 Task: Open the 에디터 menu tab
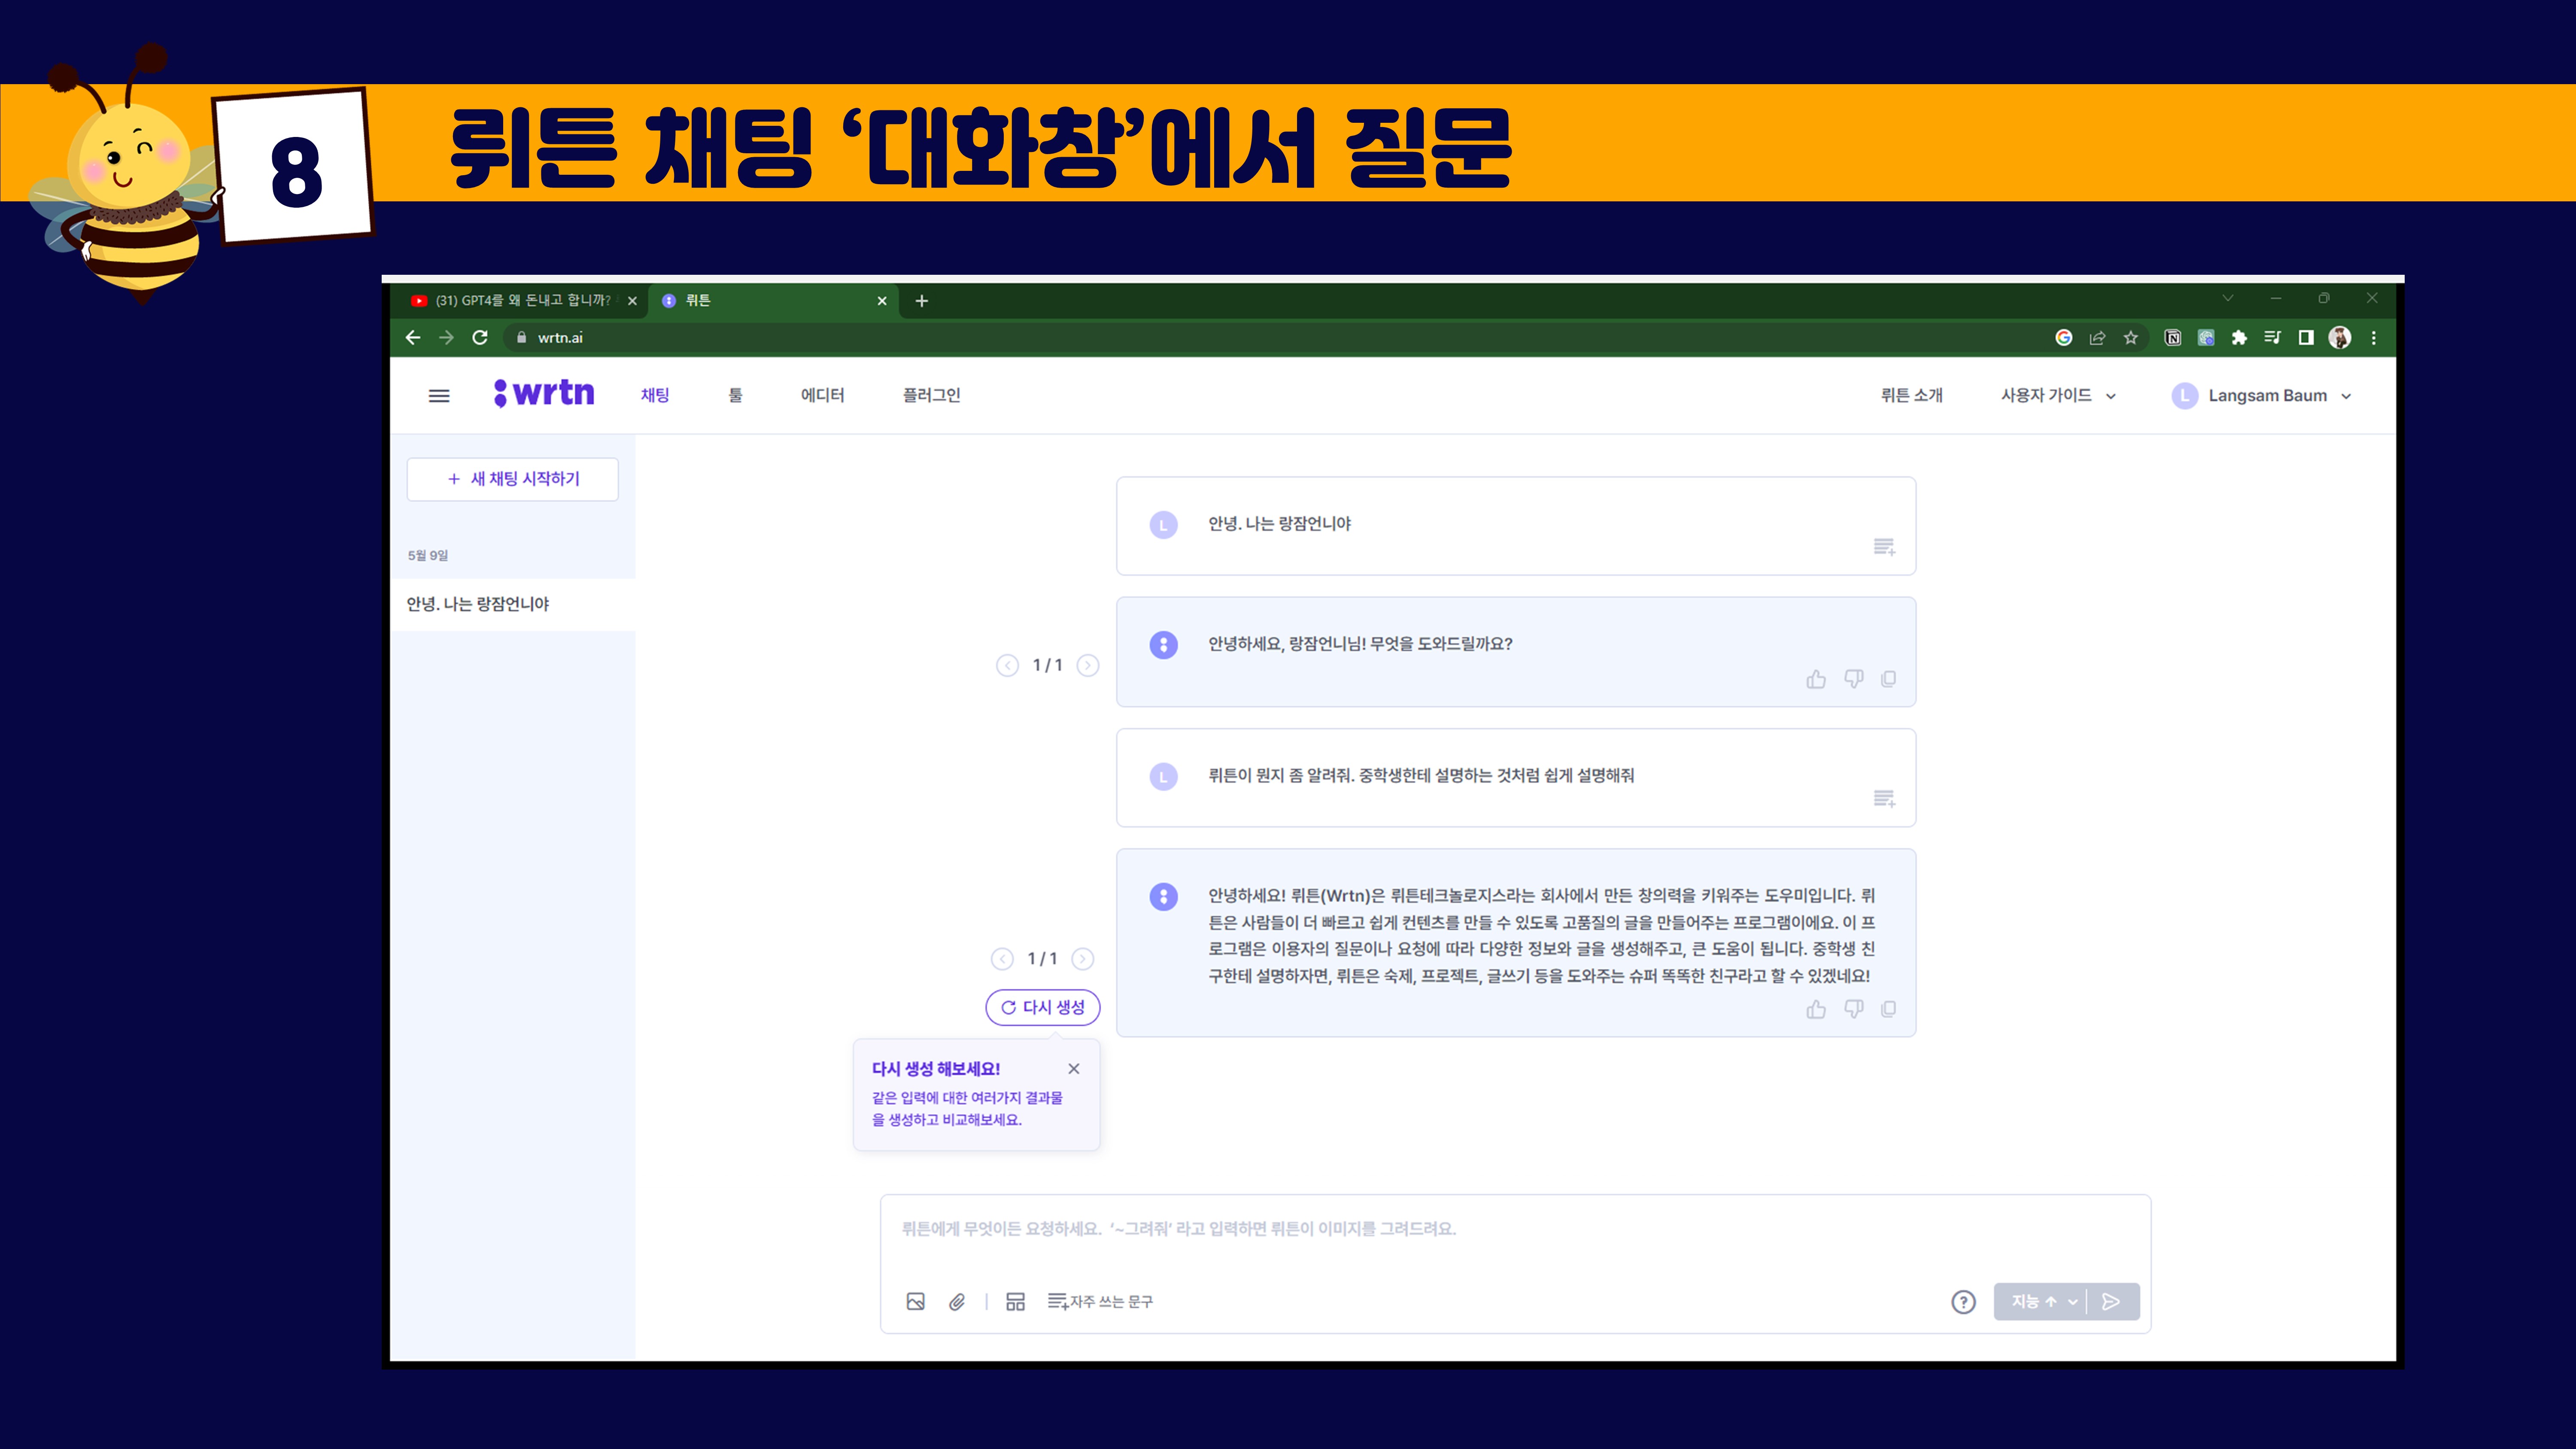tap(822, 395)
